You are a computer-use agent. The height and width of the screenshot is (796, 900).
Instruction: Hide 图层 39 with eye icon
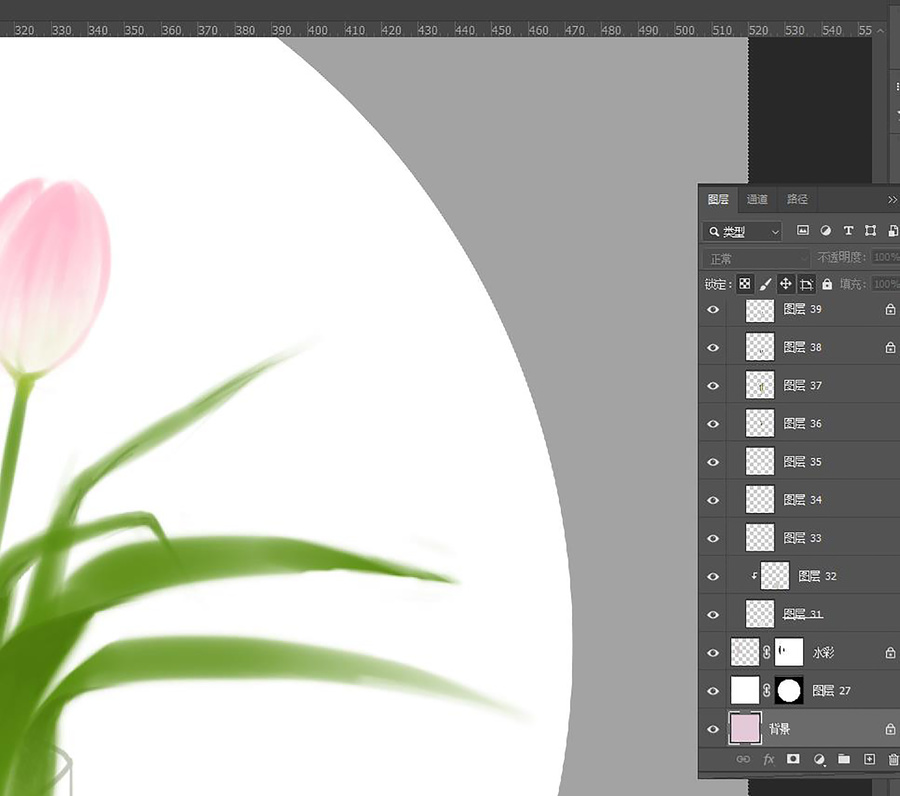(713, 309)
